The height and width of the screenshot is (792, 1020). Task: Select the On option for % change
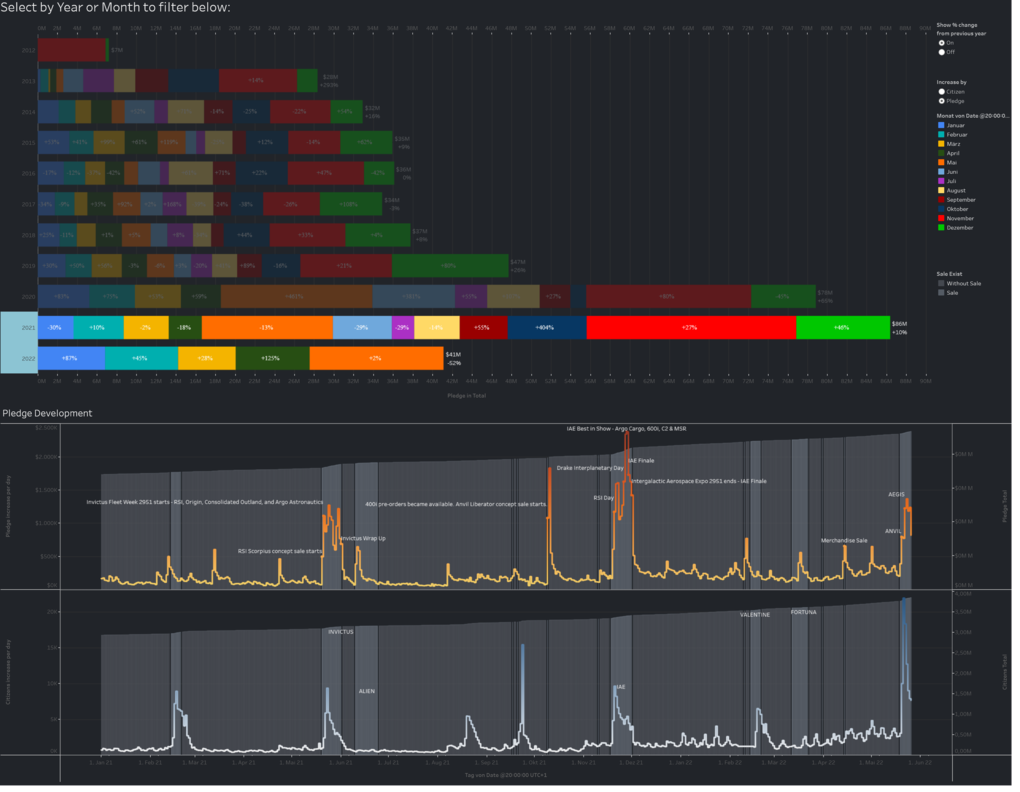coord(942,43)
